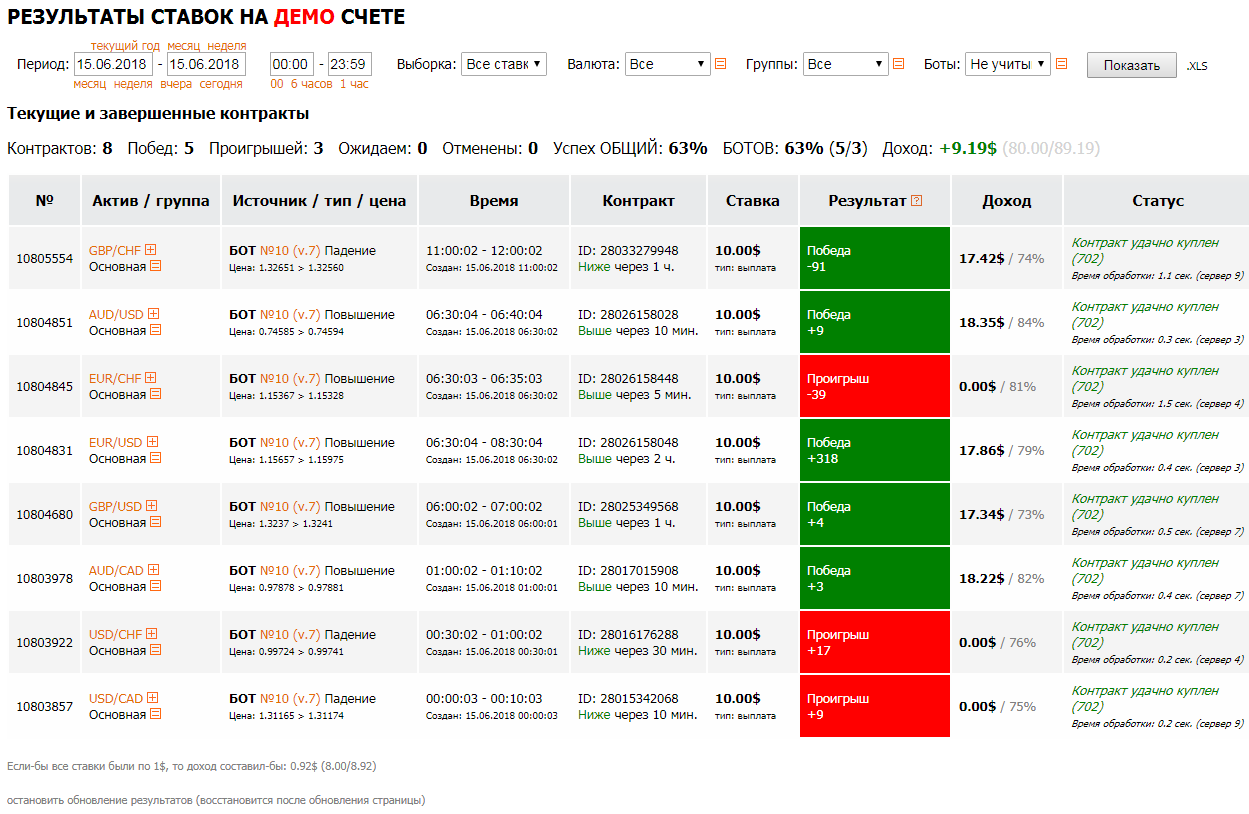Select the сегодня period shortcut

tap(221, 84)
